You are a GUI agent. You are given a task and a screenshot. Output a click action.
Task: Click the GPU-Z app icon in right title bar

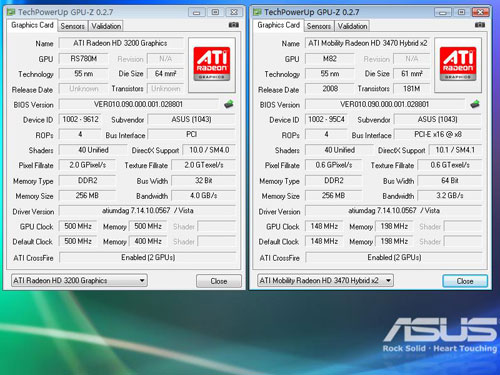257,12
